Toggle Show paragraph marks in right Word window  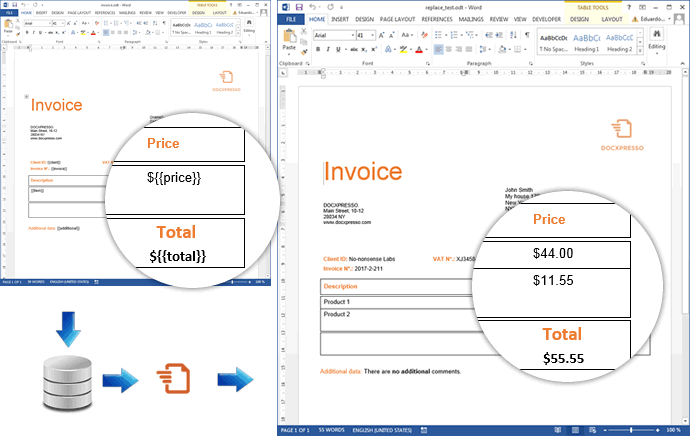(x=527, y=35)
